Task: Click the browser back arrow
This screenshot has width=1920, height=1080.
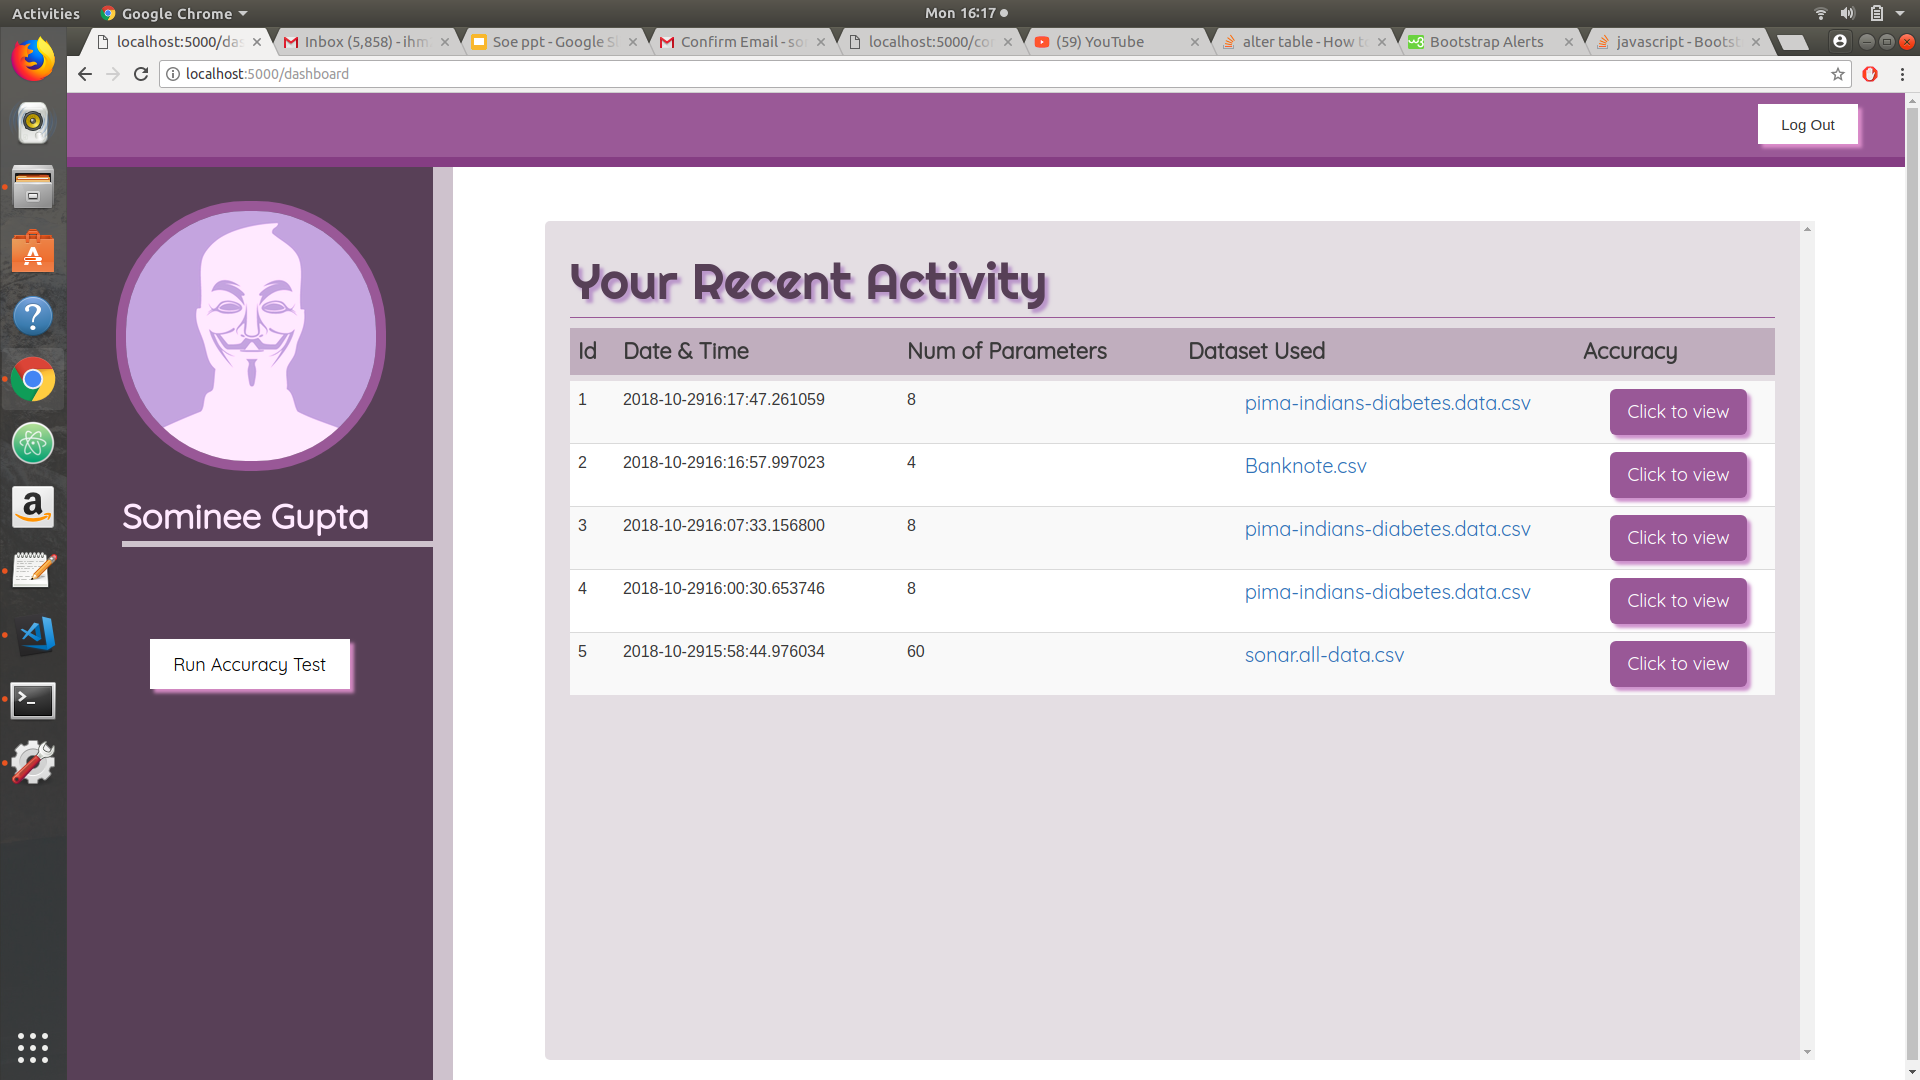Action: (84, 74)
